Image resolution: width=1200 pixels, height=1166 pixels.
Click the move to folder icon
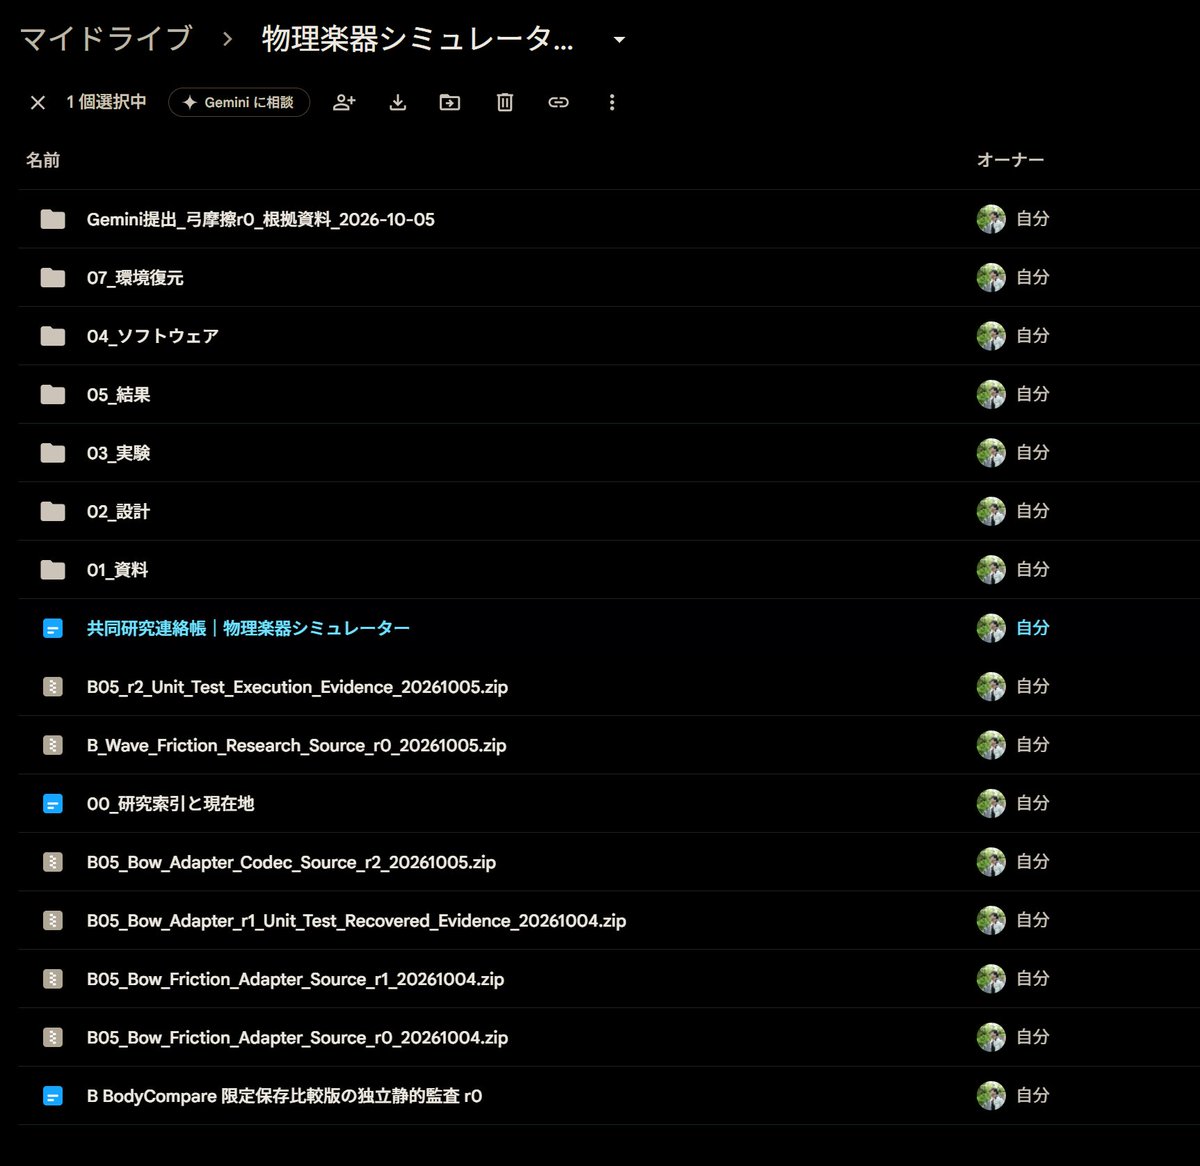tap(450, 102)
